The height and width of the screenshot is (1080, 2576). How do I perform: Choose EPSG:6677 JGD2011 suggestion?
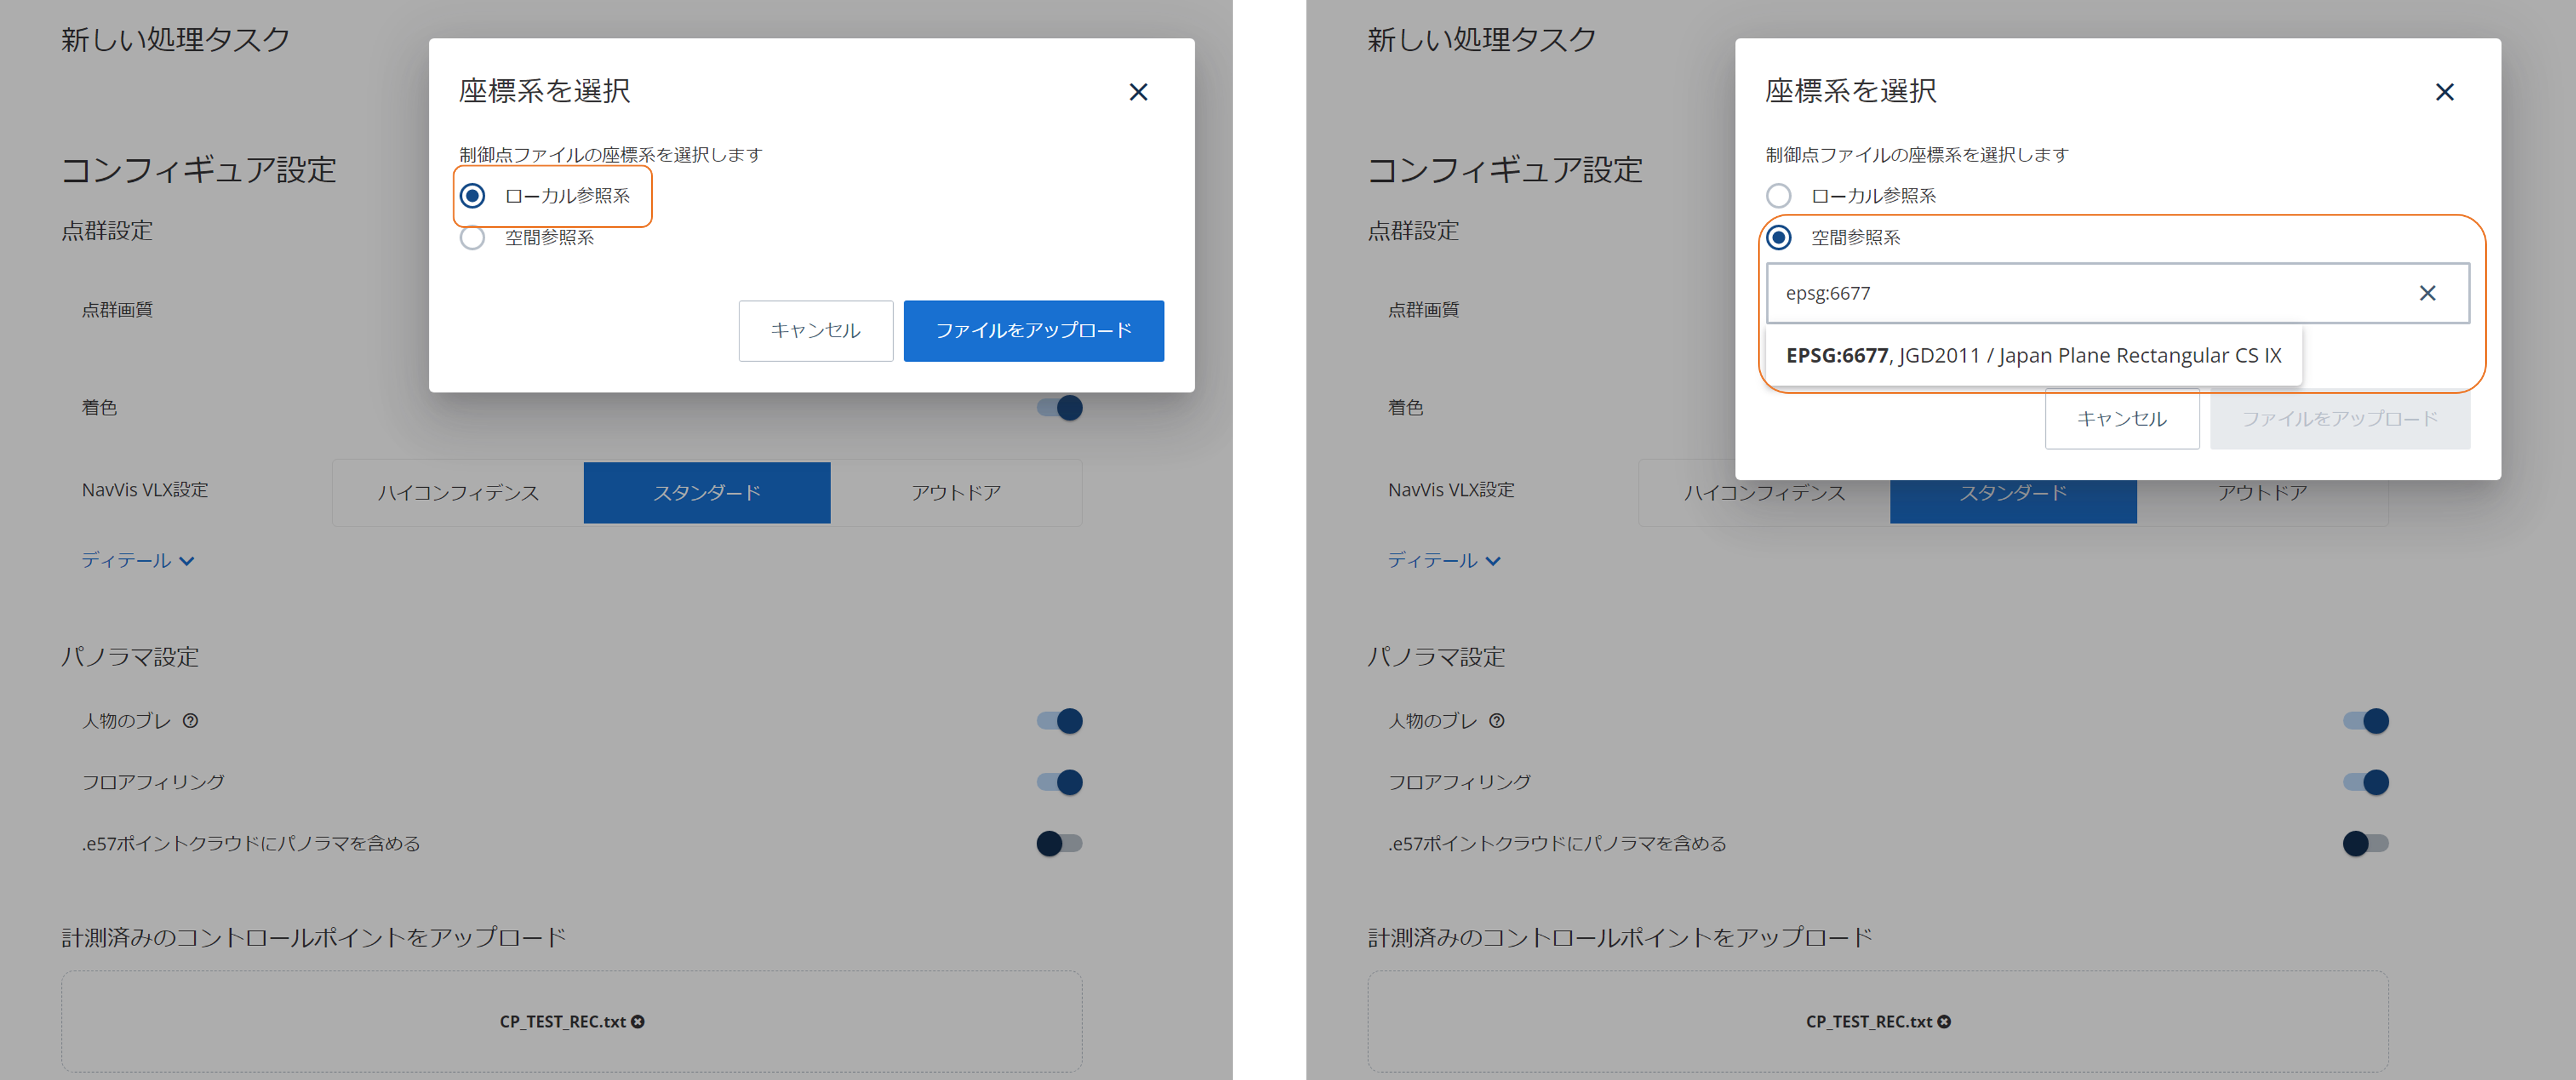[2034, 355]
